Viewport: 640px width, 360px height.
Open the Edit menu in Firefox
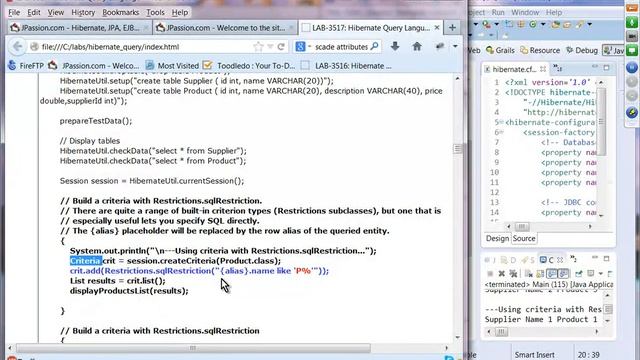point(33,12)
